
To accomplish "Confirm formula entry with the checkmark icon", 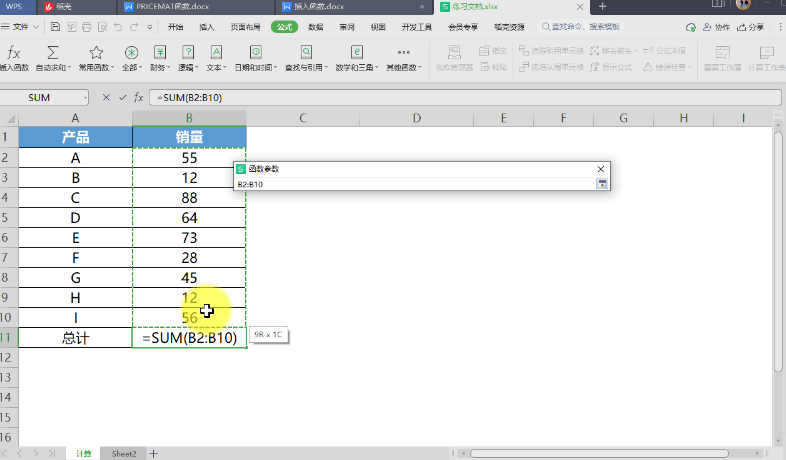I will (x=122, y=97).
